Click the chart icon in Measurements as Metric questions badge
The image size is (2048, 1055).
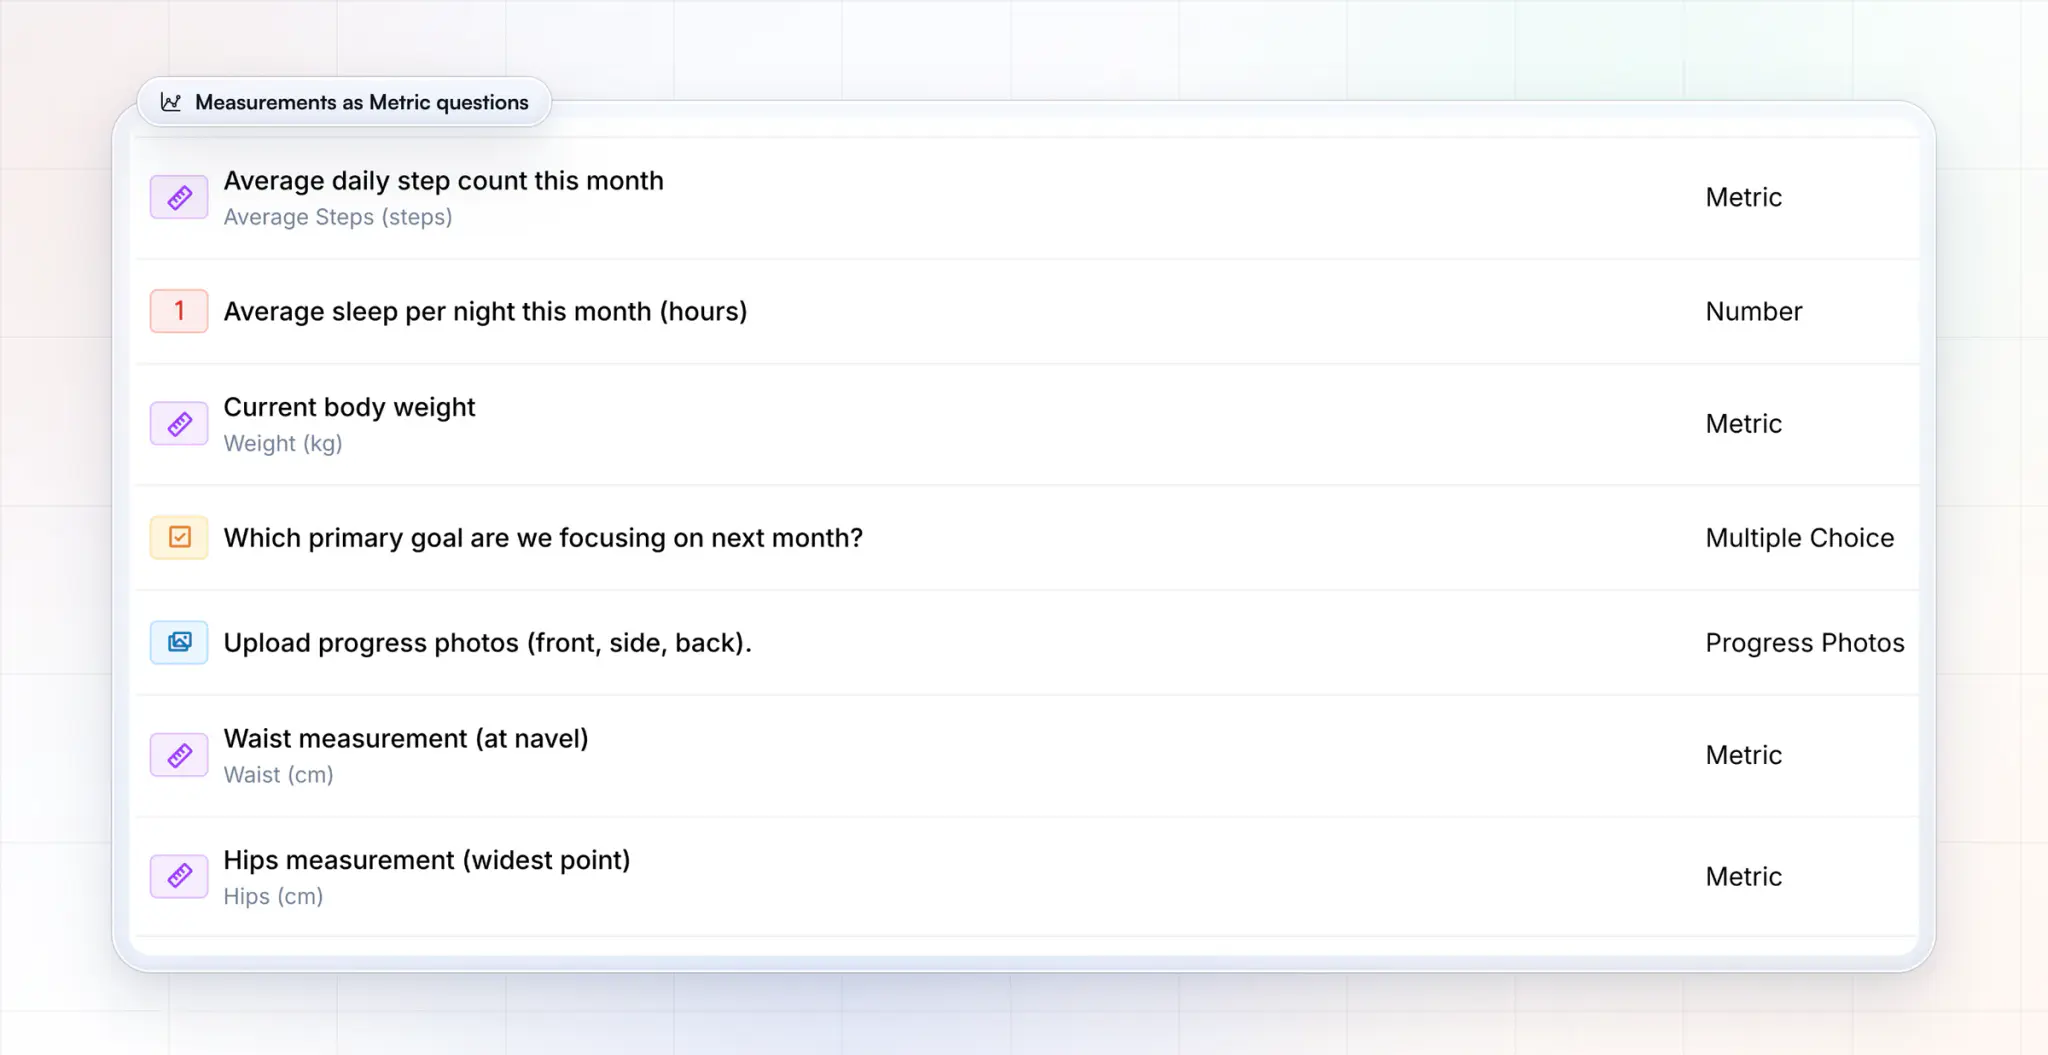(171, 102)
